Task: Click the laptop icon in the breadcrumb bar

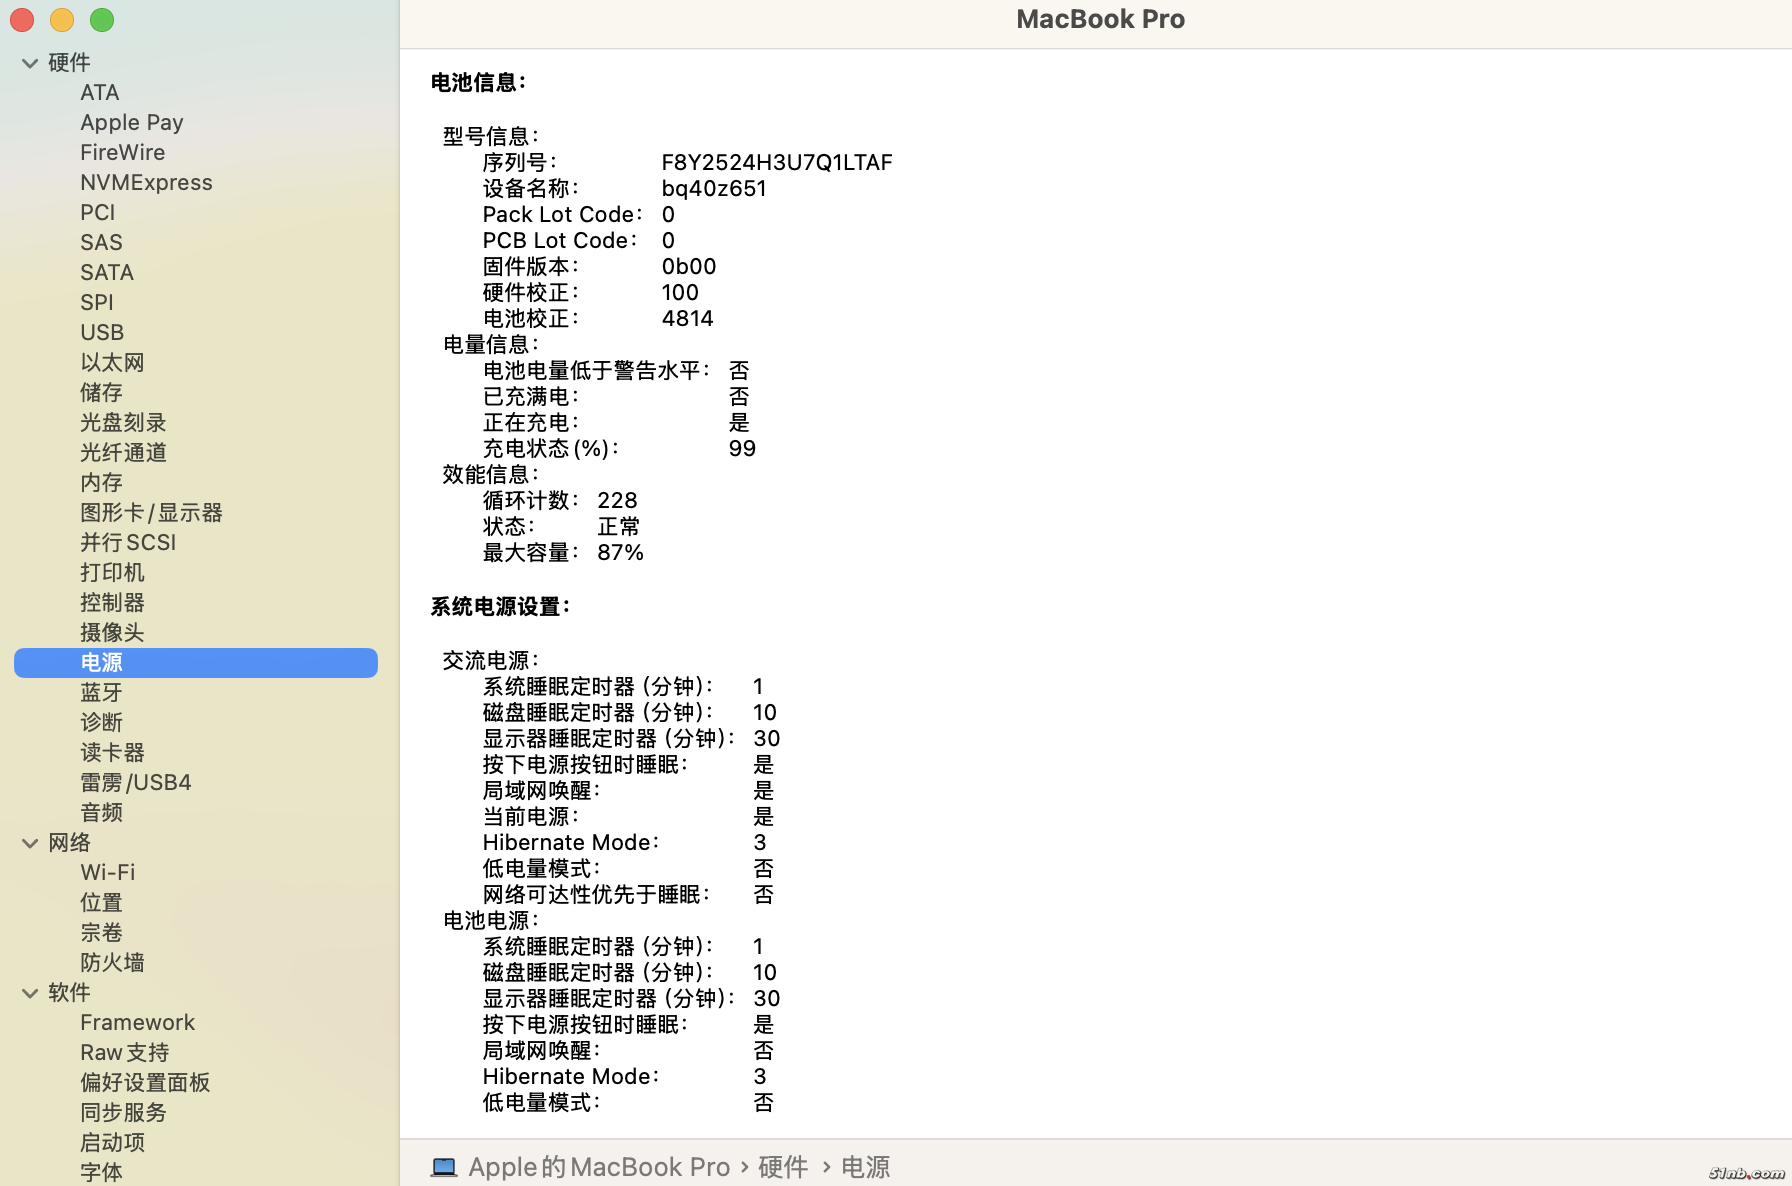Action: (443, 1166)
